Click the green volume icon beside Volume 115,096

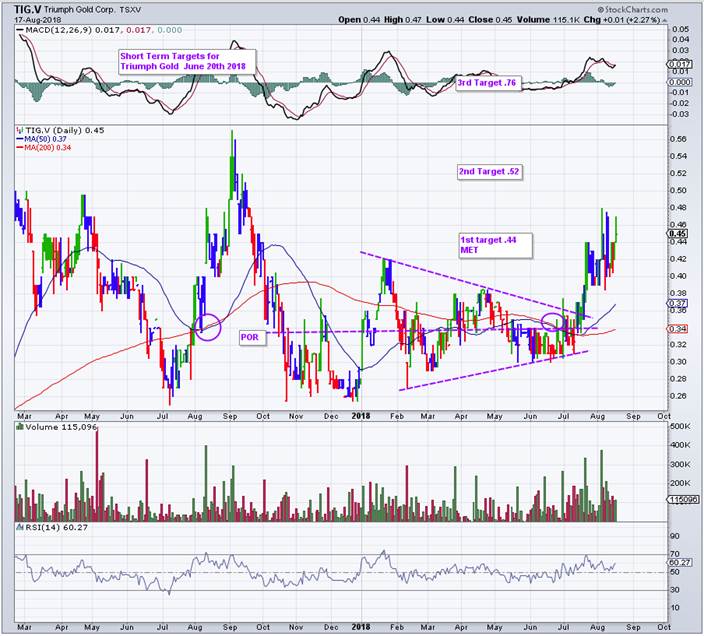(19, 427)
